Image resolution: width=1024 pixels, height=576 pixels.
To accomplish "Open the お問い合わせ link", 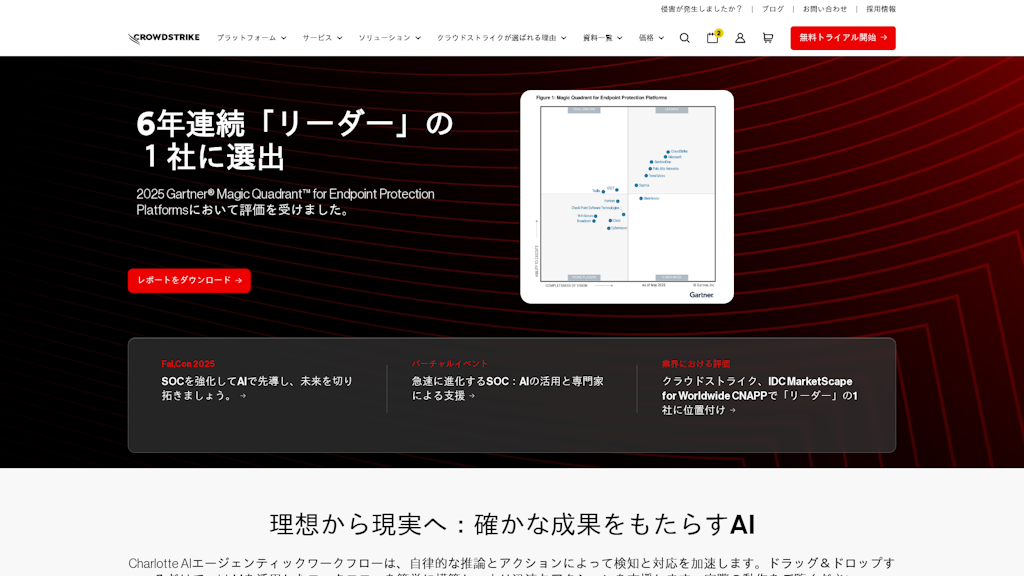I will pyautogui.click(x=825, y=9).
